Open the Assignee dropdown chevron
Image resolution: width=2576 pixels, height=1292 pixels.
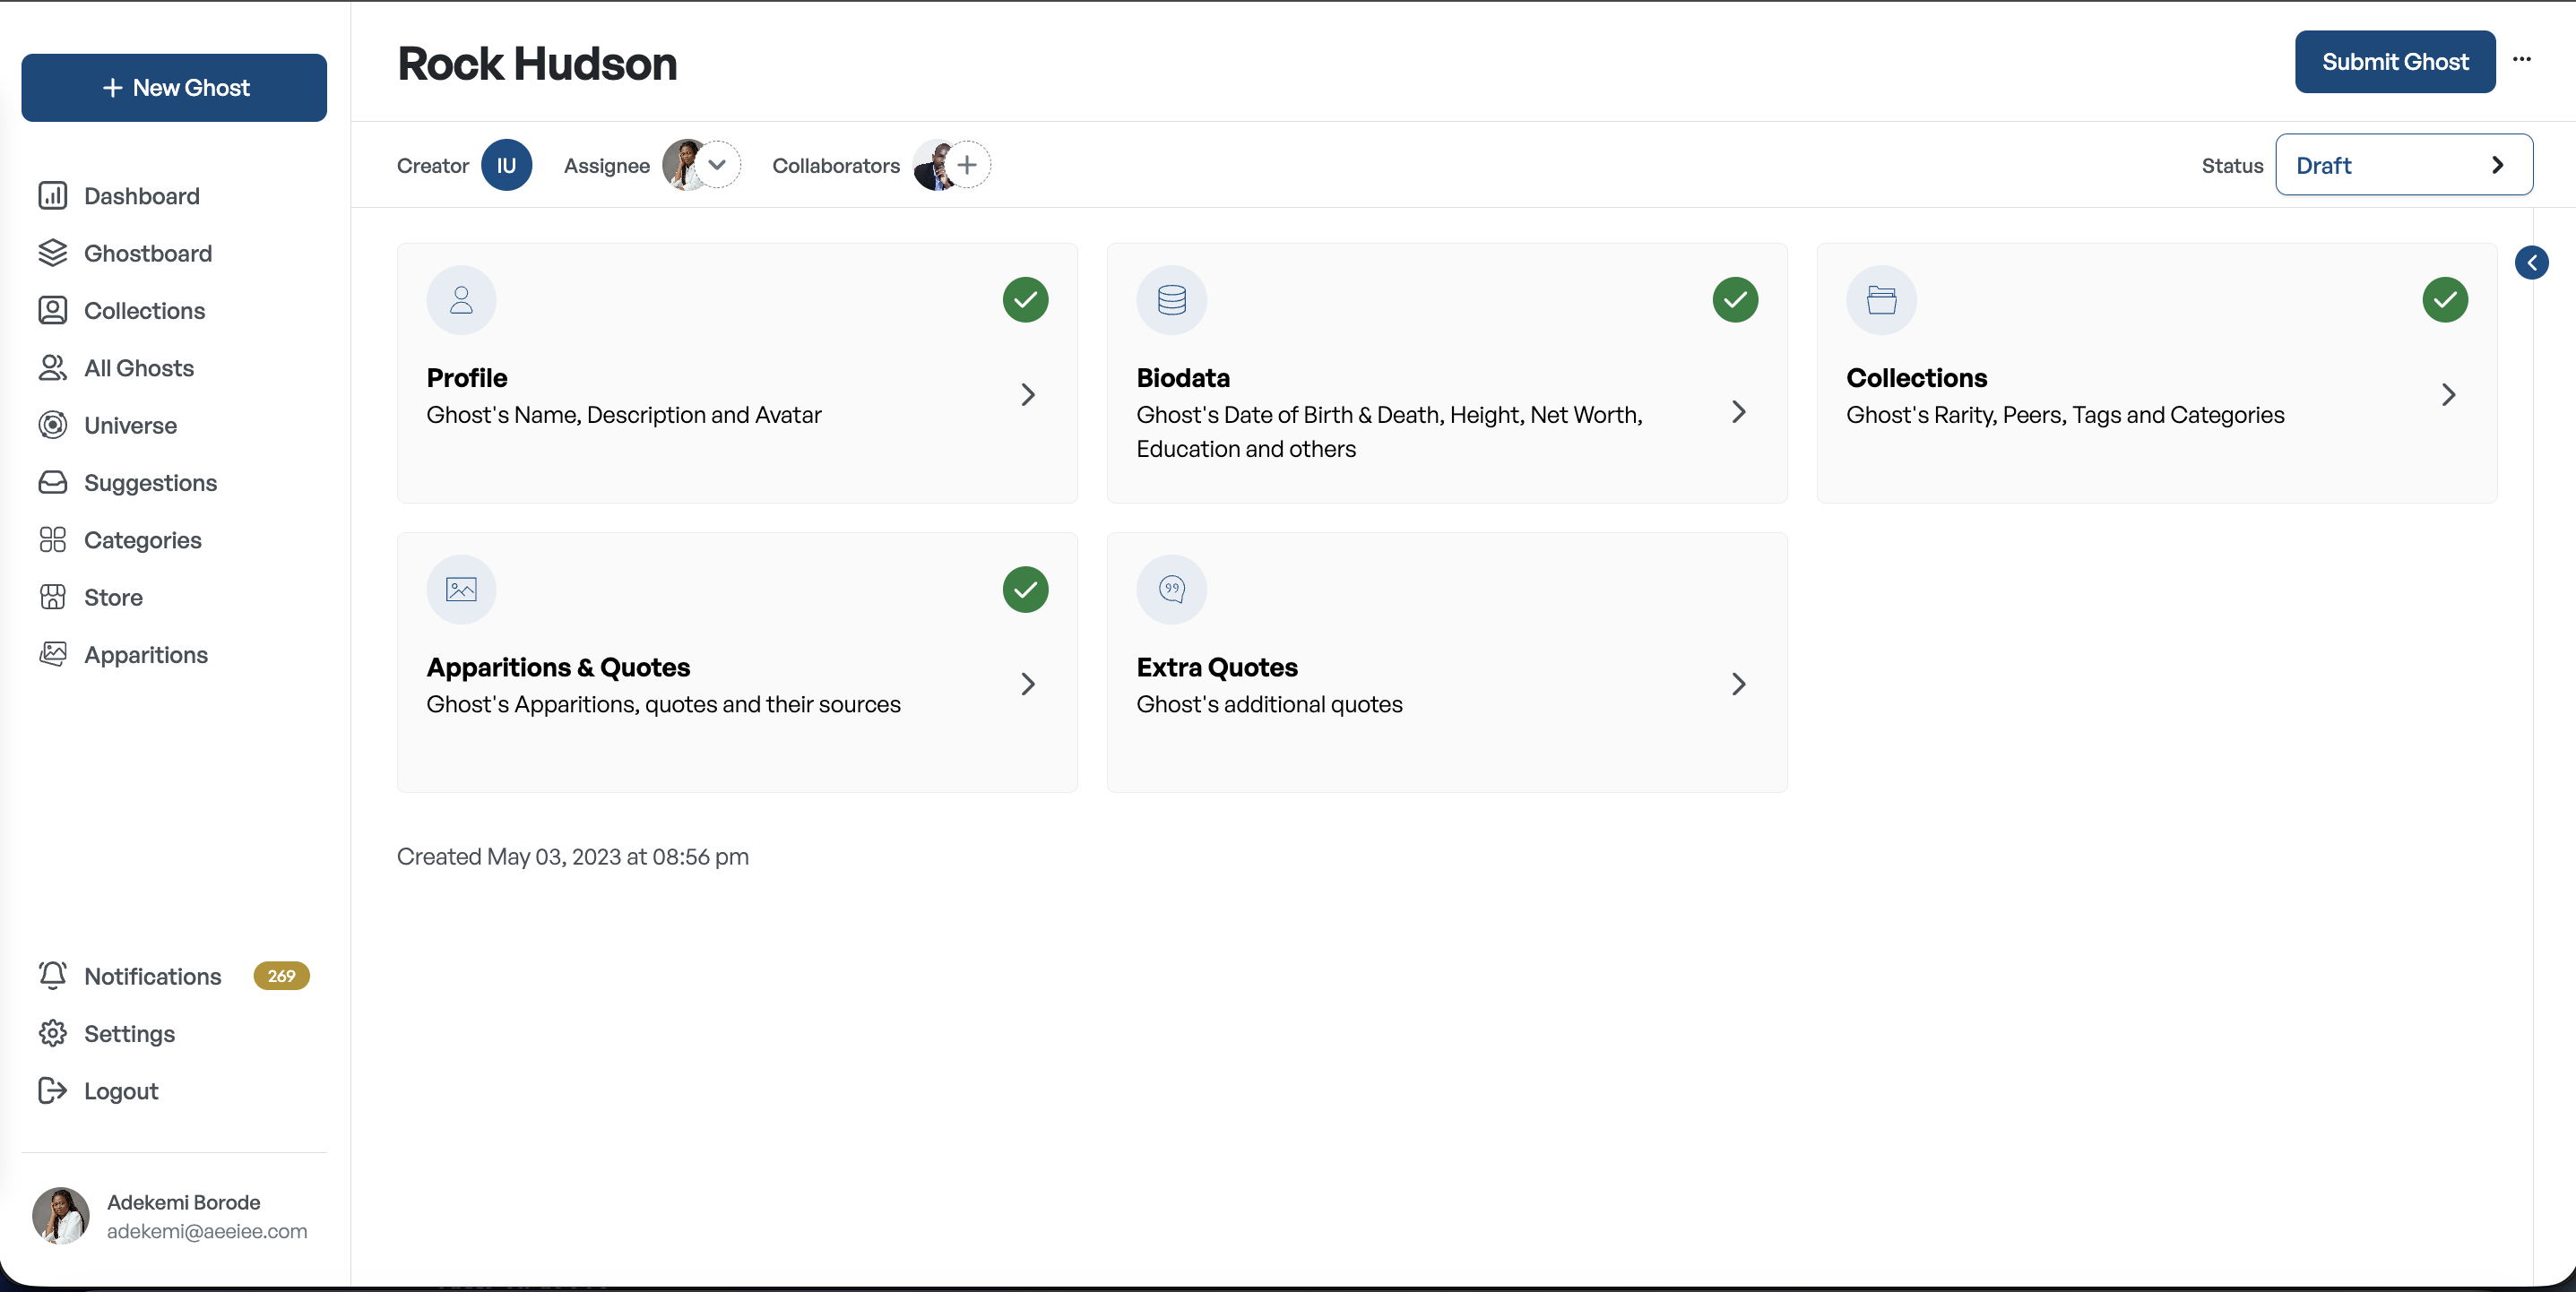click(717, 165)
